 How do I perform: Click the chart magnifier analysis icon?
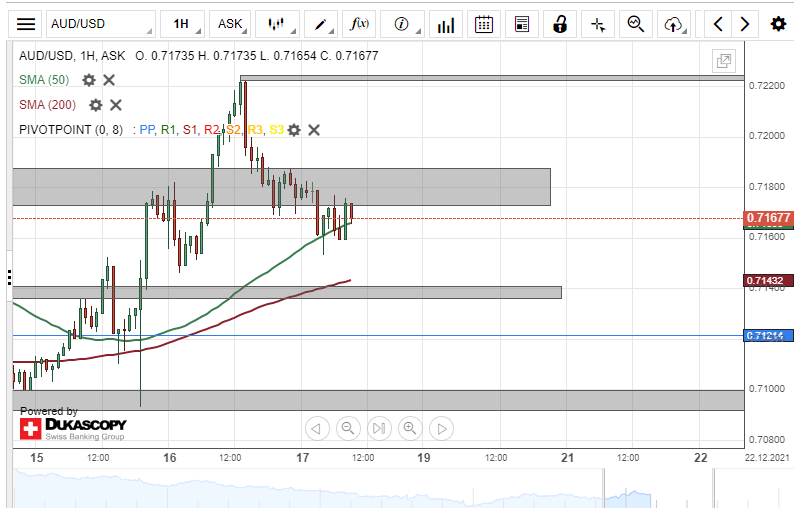pyautogui.click(x=636, y=24)
